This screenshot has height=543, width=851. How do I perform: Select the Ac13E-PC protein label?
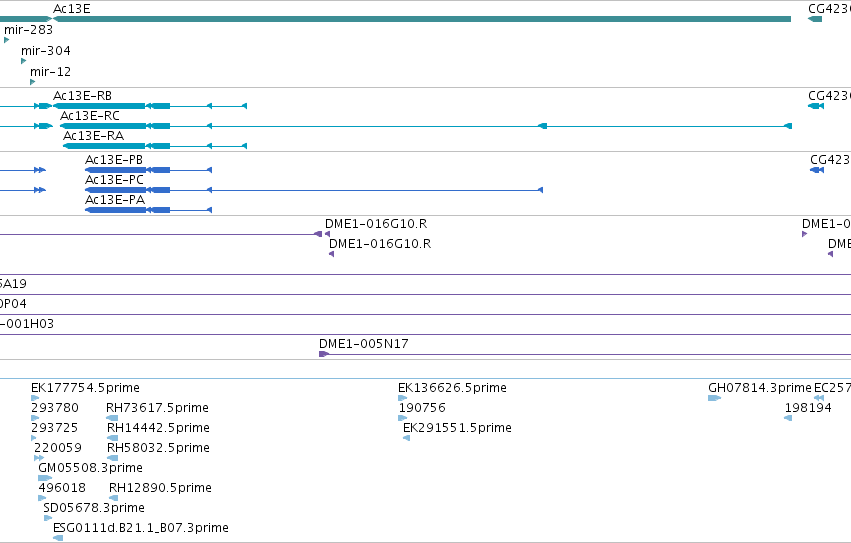115,180
